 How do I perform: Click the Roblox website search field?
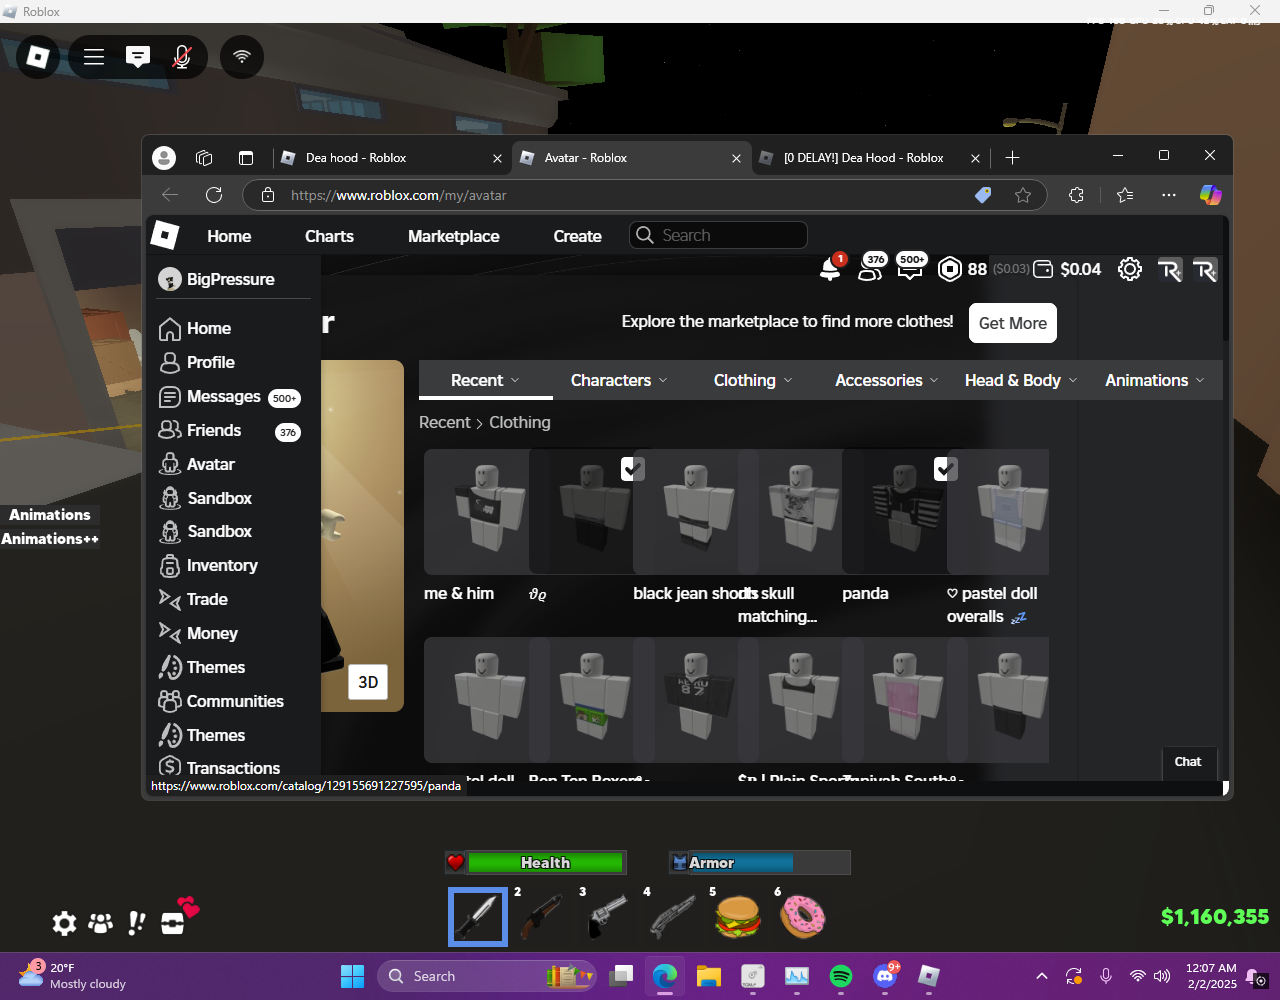point(718,235)
